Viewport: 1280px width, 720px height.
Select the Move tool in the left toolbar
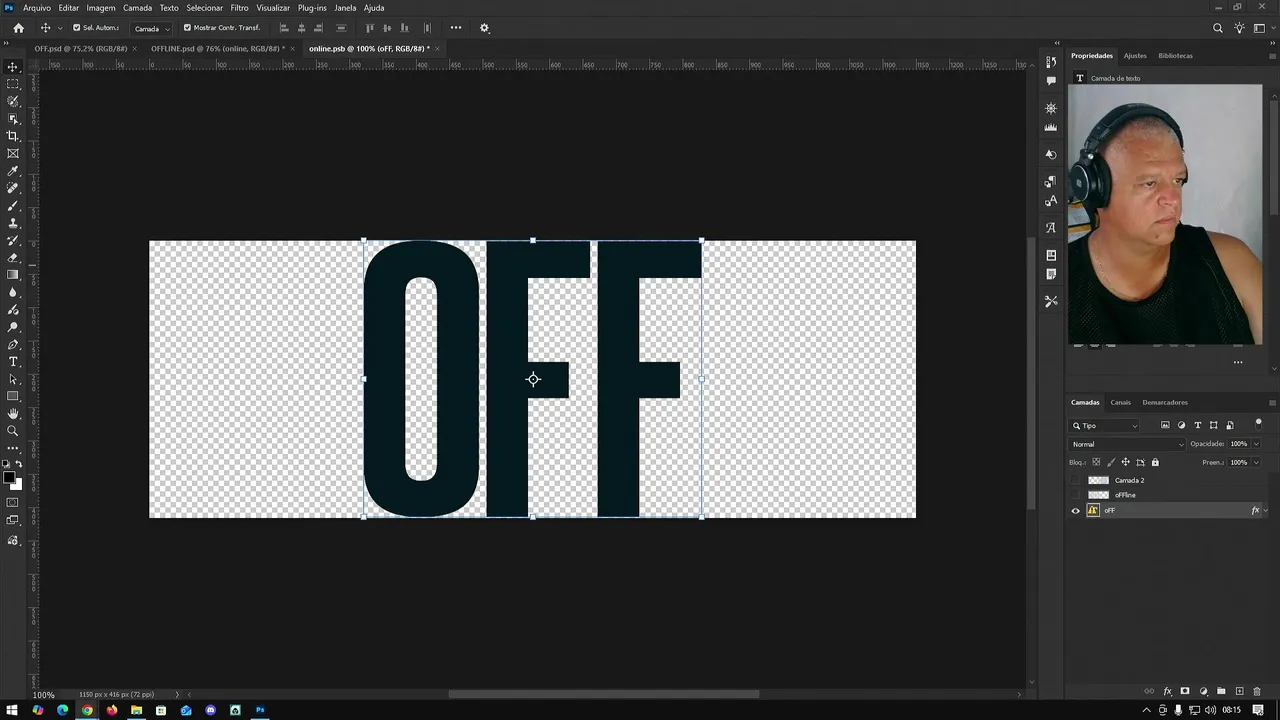click(x=13, y=67)
